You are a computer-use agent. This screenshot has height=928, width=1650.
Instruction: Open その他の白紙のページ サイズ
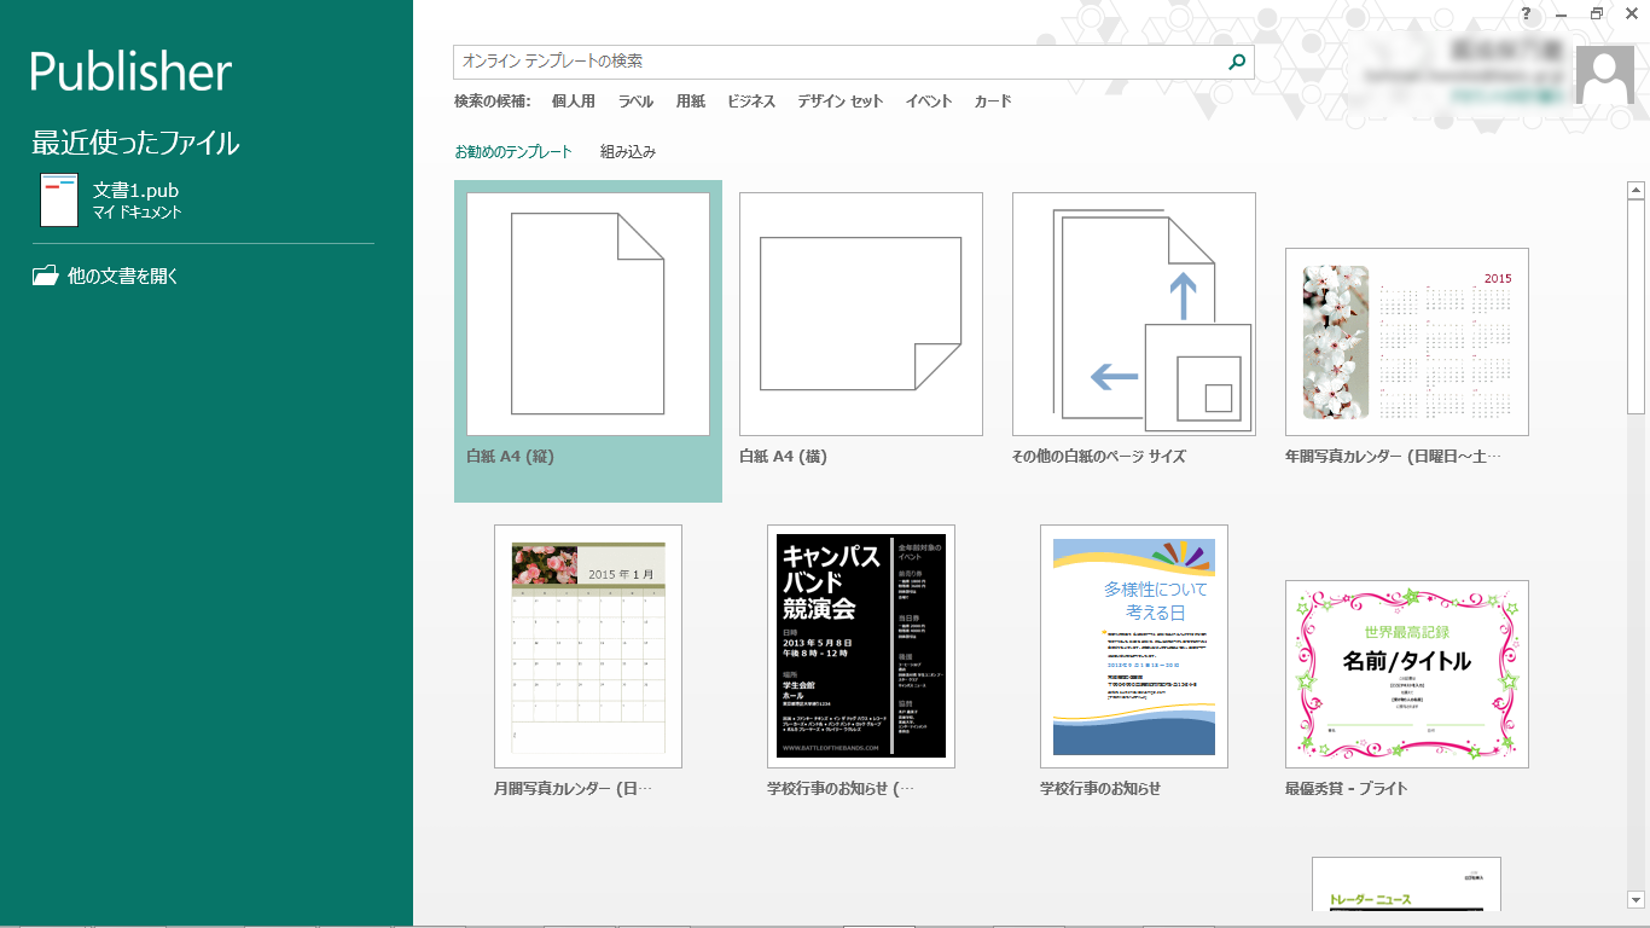pos(1133,314)
